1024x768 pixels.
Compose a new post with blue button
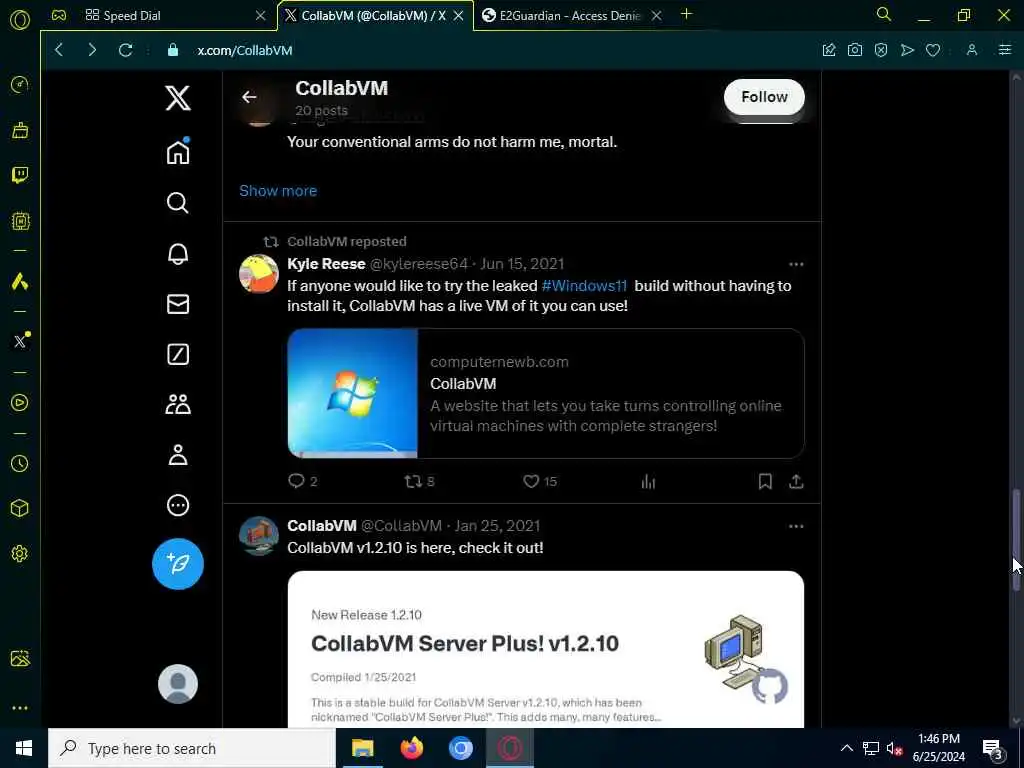tap(178, 564)
